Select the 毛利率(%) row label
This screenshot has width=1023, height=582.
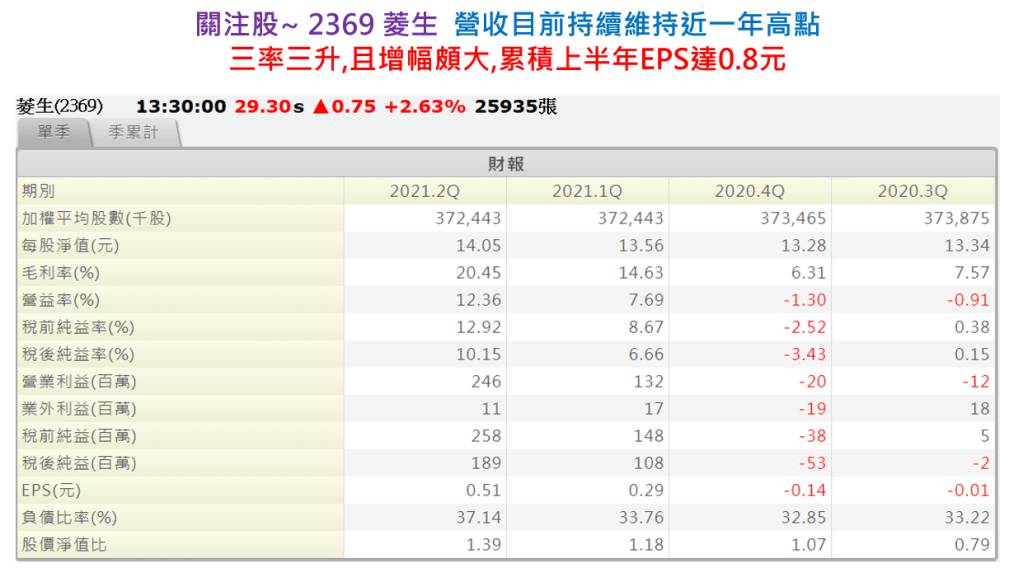pos(61,273)
